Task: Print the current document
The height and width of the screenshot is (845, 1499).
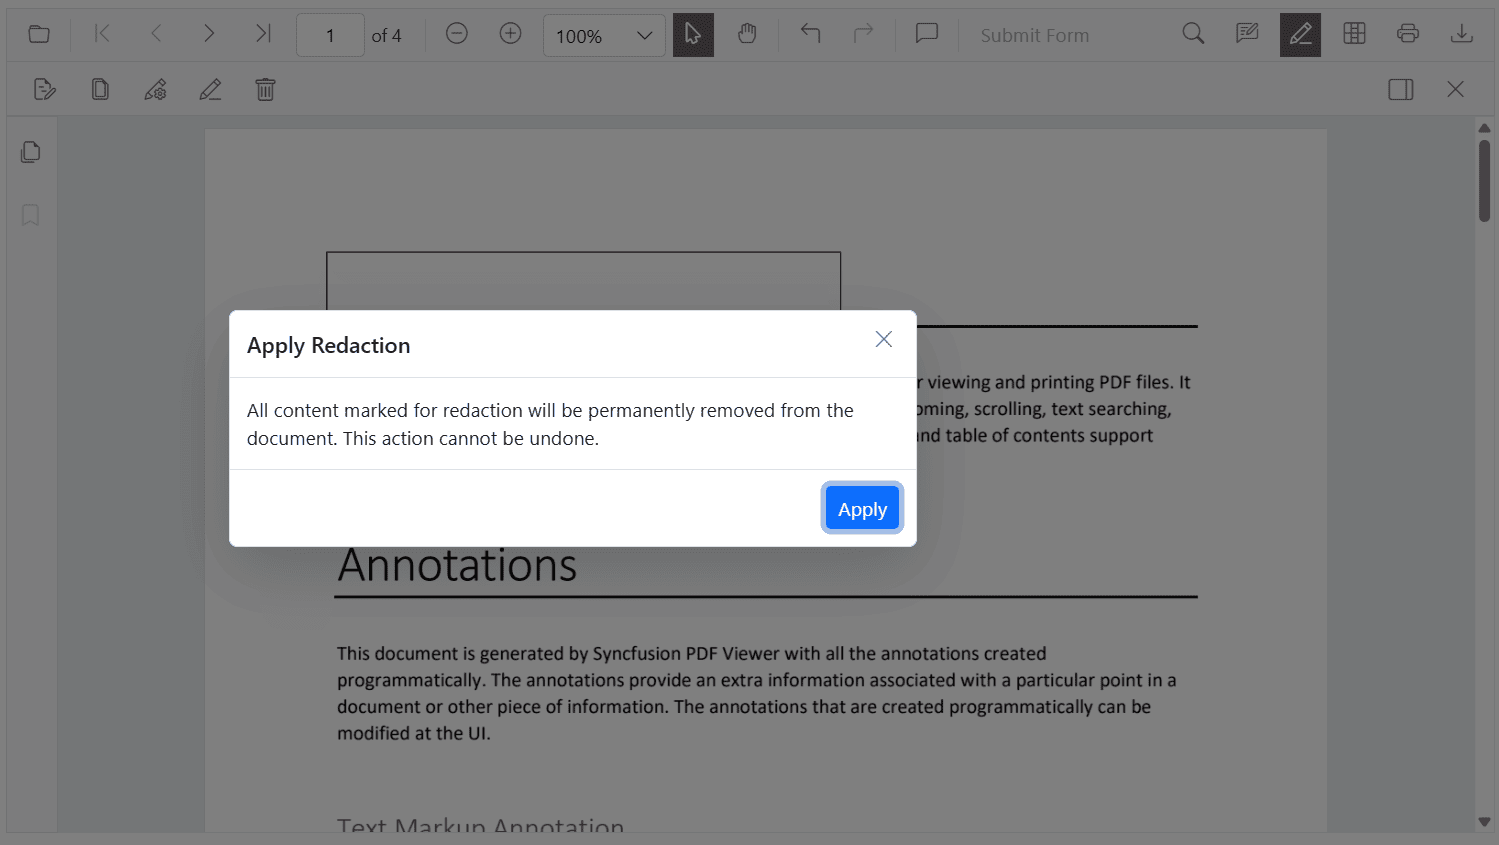Action: 1408,33
